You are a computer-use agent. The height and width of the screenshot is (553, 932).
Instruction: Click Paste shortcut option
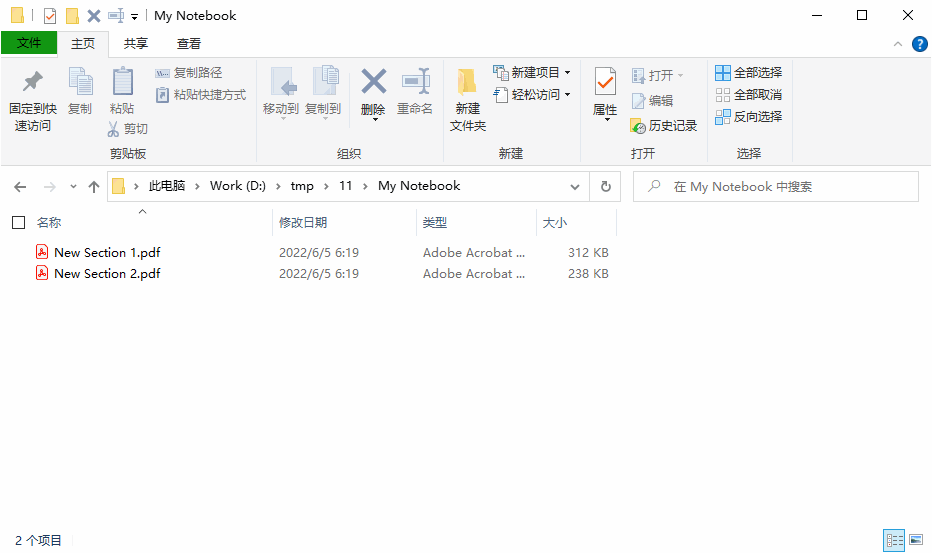point(200,95)
